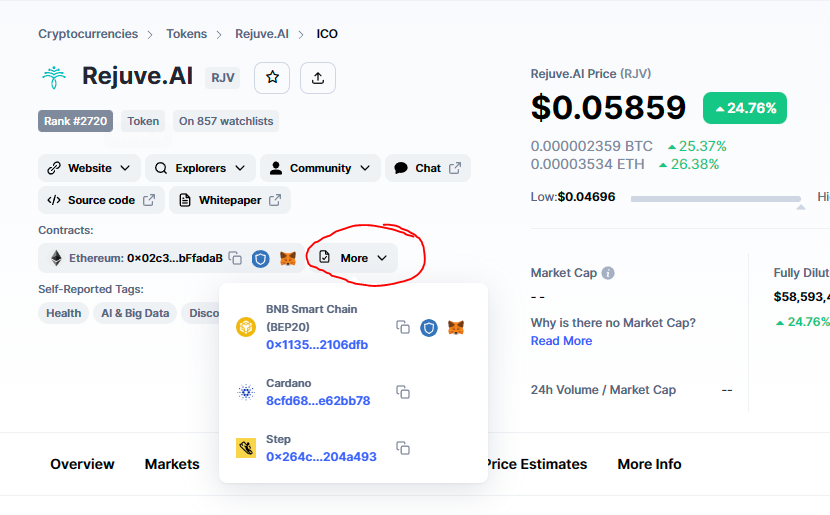The image size is (830, 515).
Task: Click the share upload icon button
Action: (318, 78)
